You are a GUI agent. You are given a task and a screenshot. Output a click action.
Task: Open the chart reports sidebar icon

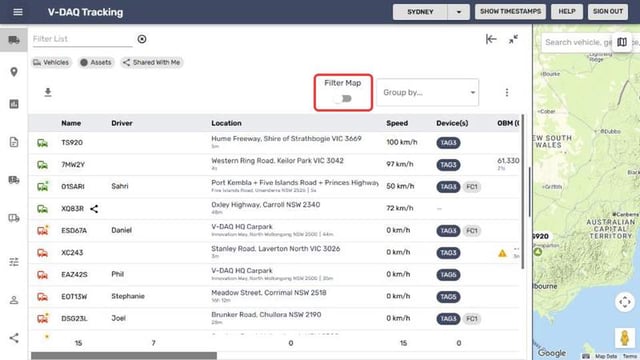tap(14, 104)
